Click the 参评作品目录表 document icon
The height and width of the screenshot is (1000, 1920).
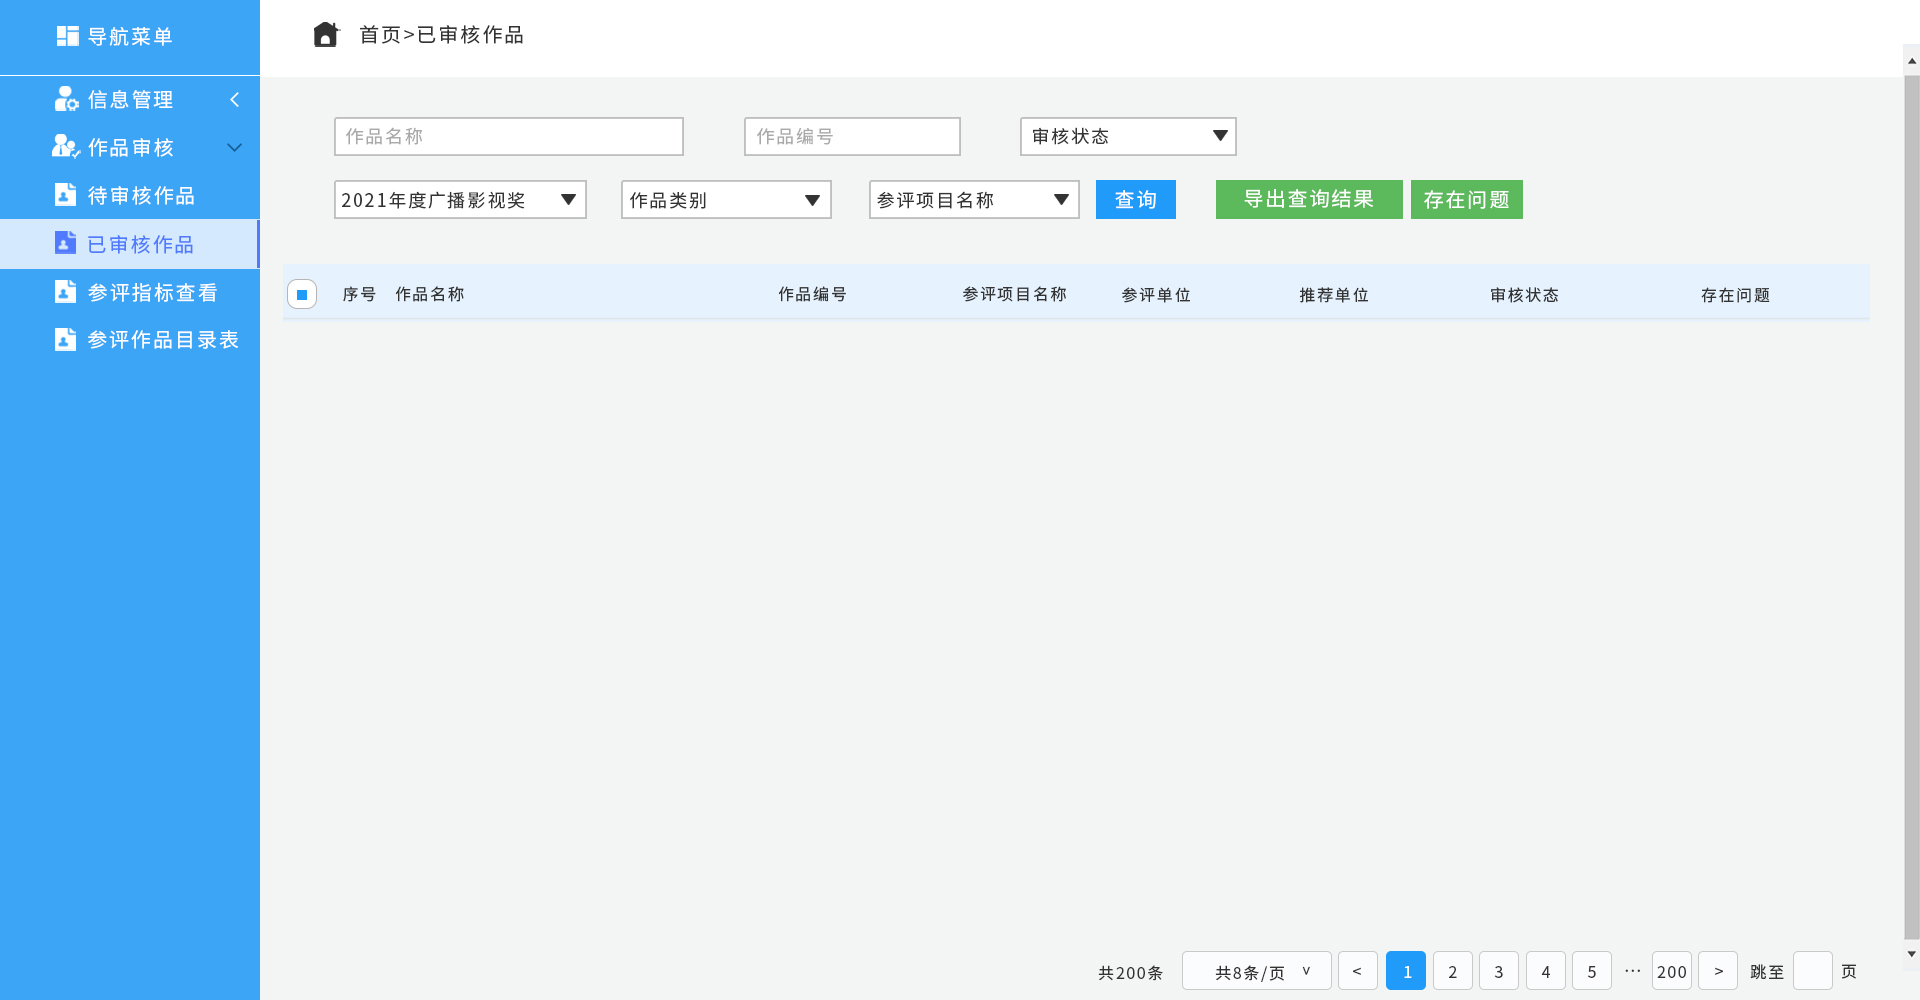[x=65, y=340]
